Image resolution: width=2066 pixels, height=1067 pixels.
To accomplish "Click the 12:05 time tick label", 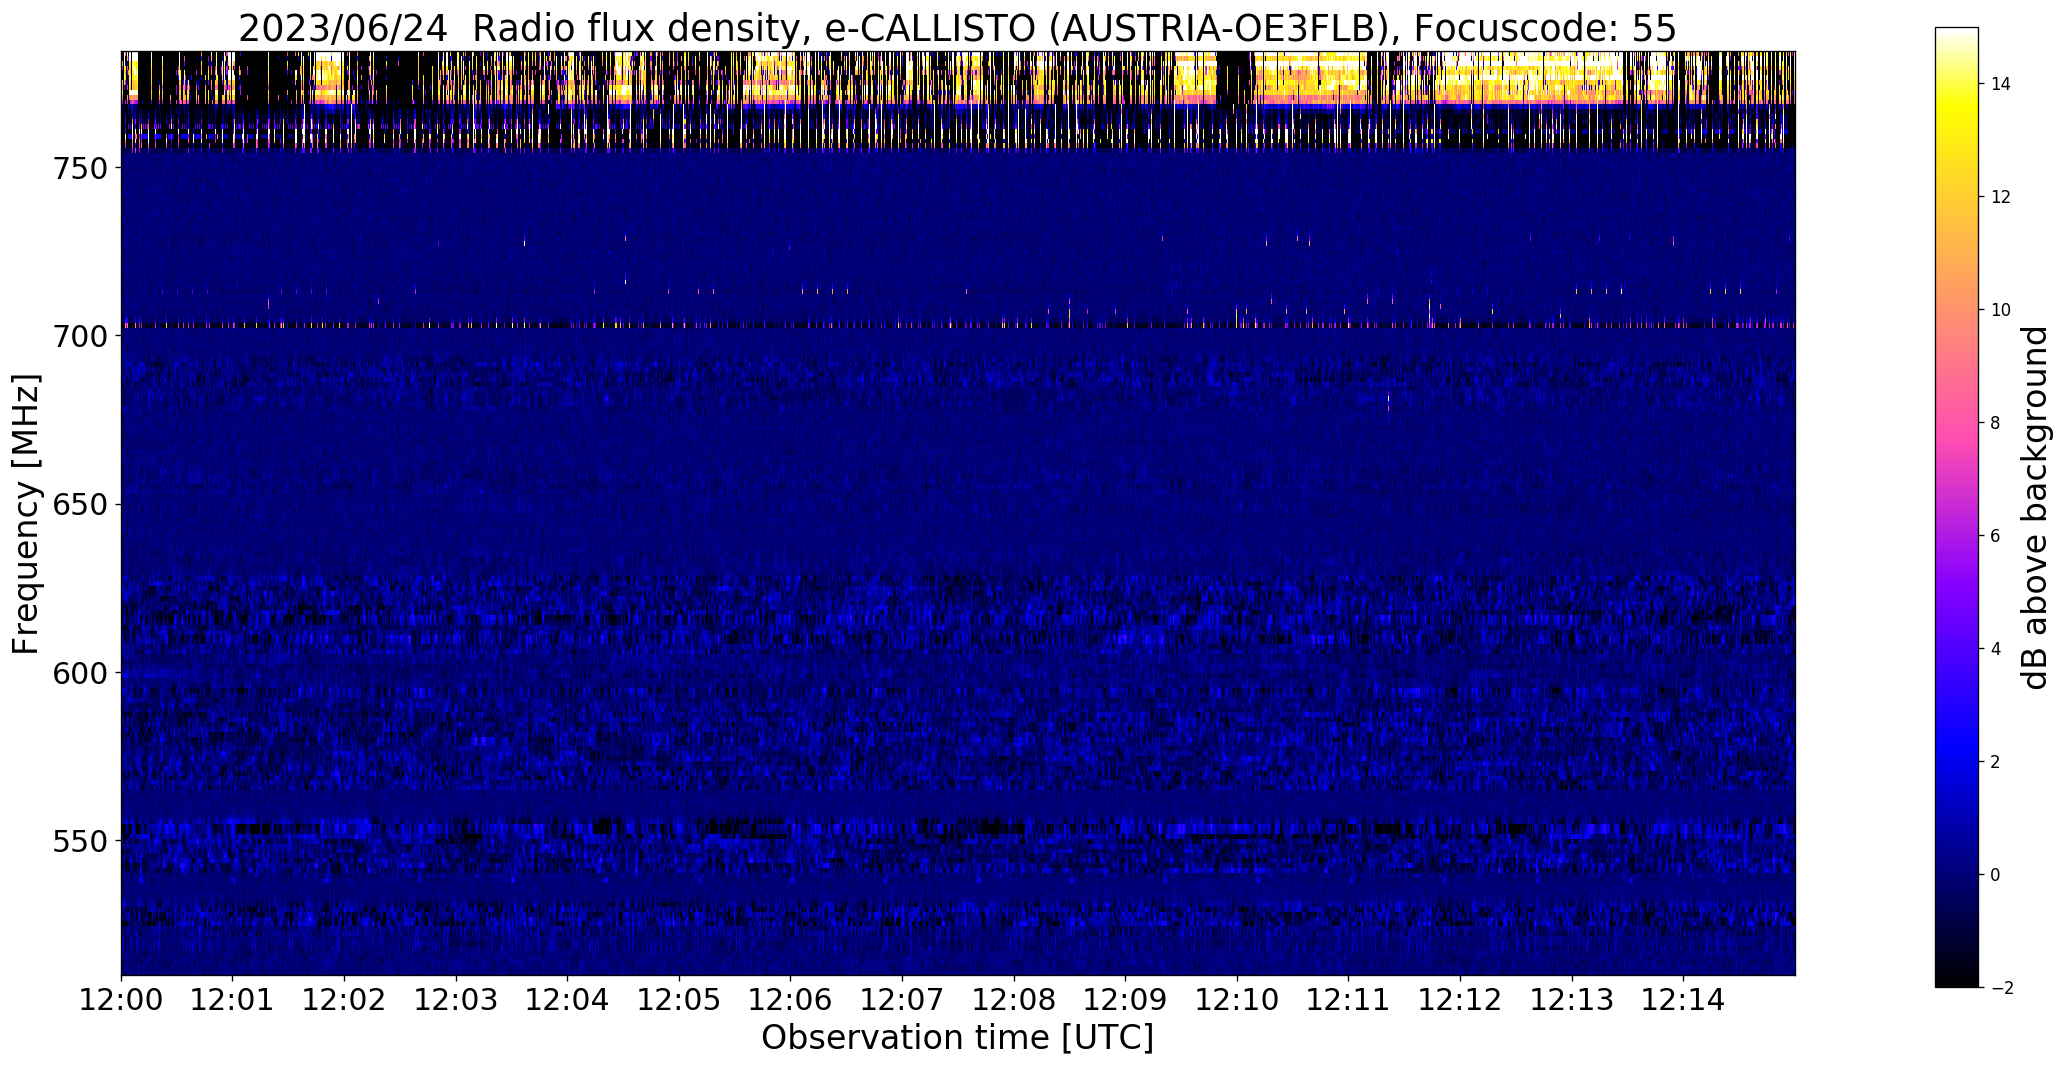I will tap(680, 999).
